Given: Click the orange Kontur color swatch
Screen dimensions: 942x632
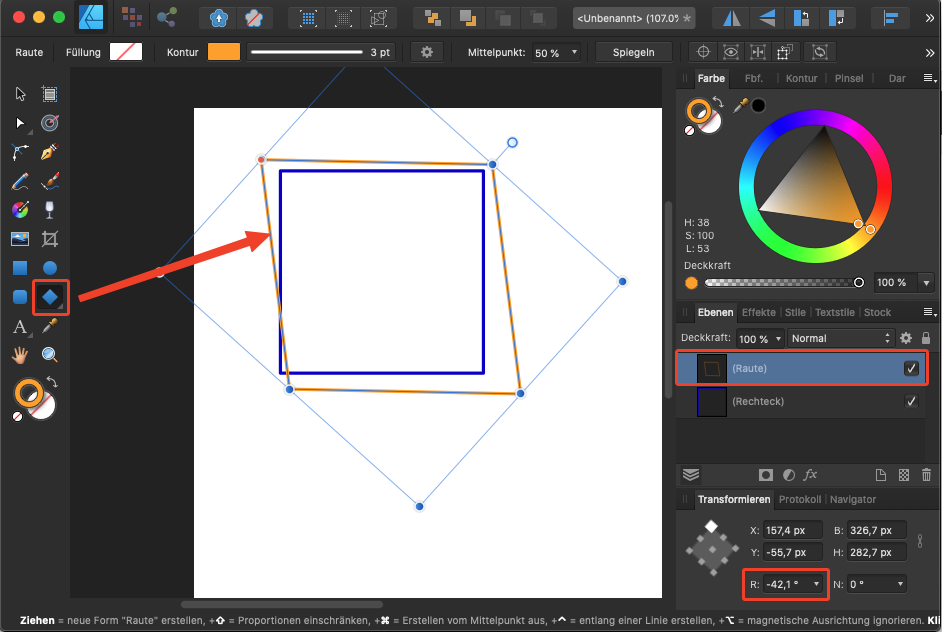Looking at the screenshot, I should pos(222,52).
